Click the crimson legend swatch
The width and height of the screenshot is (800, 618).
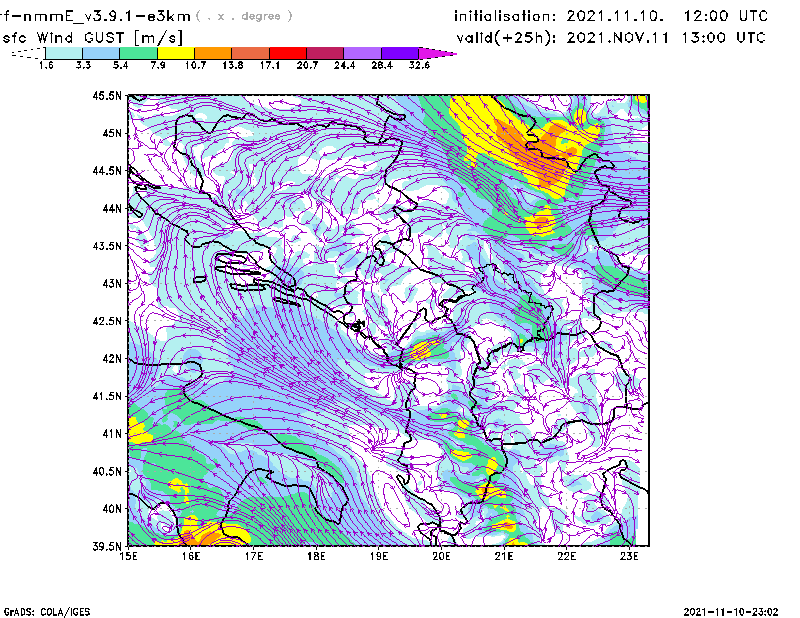click(x=325, y=53)
